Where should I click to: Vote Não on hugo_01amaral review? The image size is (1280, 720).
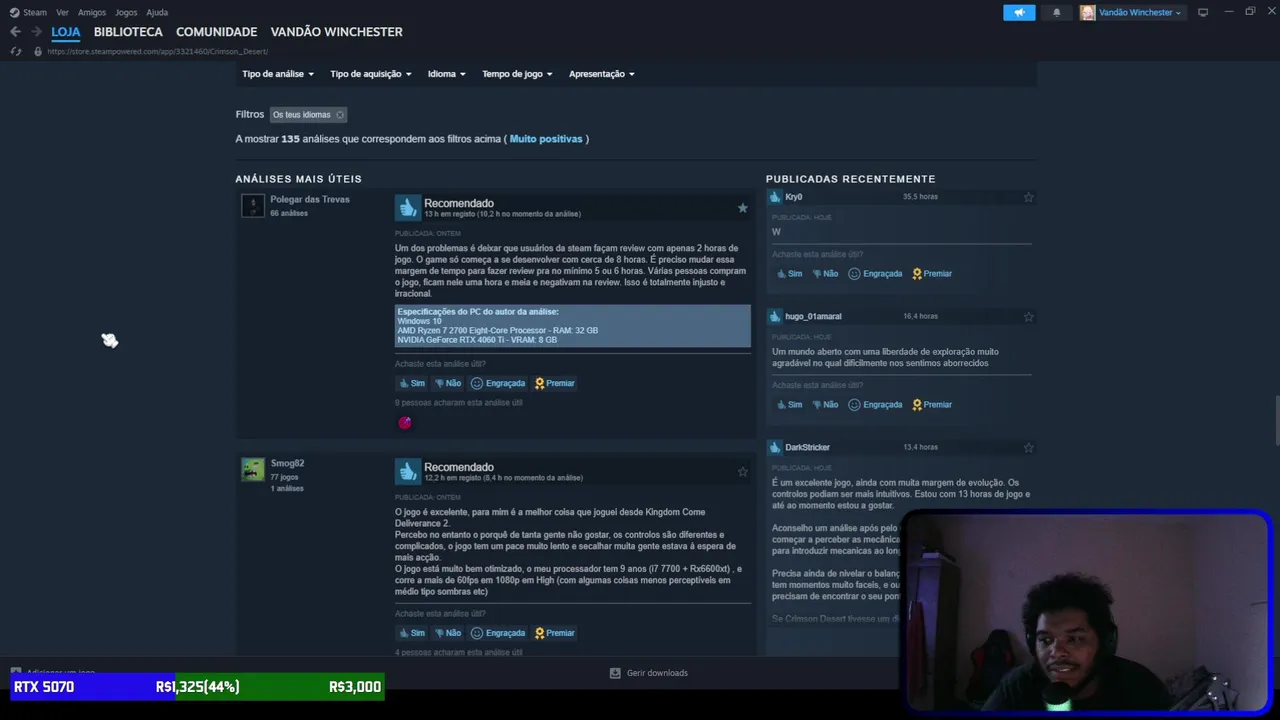point(824,405)
